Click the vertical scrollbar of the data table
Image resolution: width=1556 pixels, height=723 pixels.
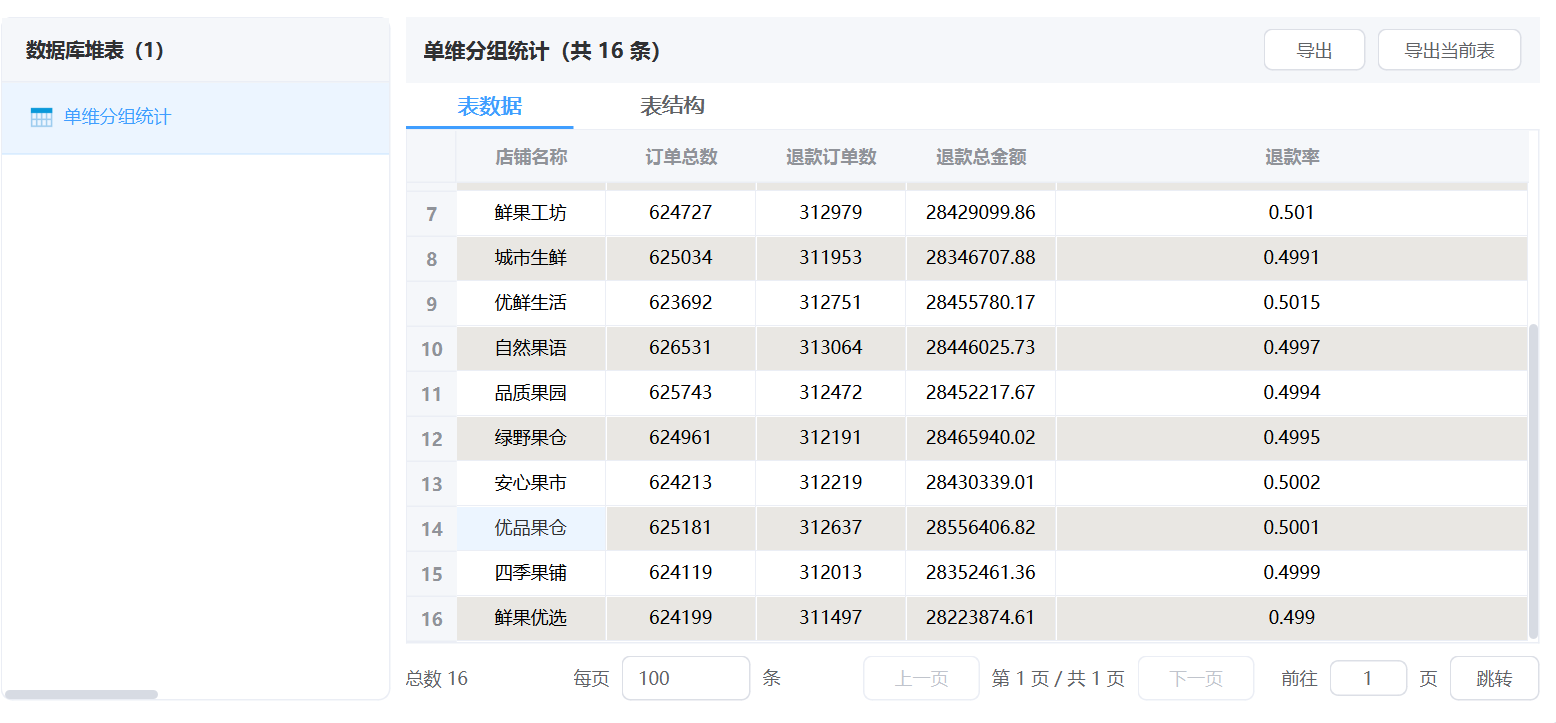(x=1533, y=480)
